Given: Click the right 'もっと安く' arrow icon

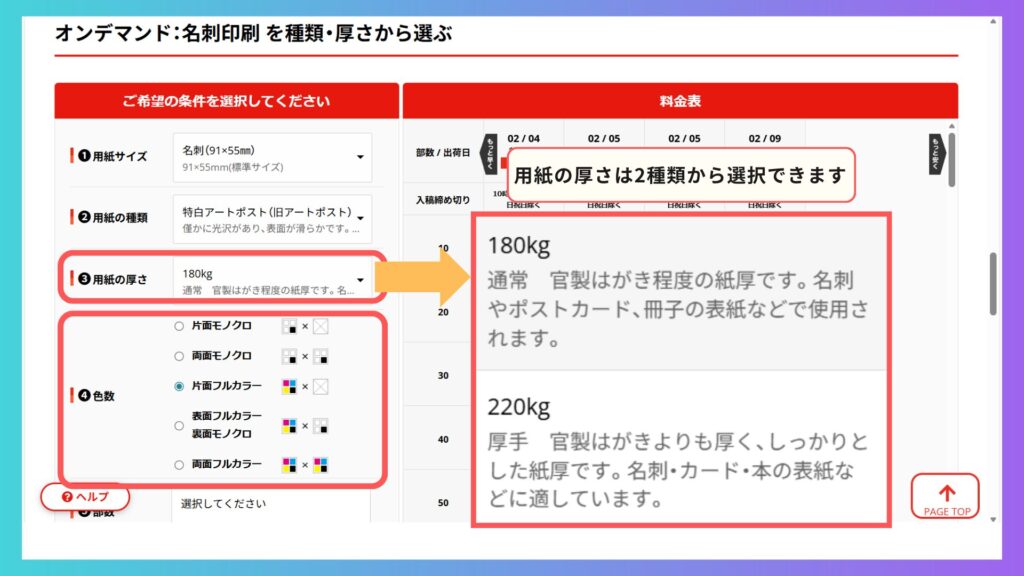Looking at the screenshot, I should [936, 154].
